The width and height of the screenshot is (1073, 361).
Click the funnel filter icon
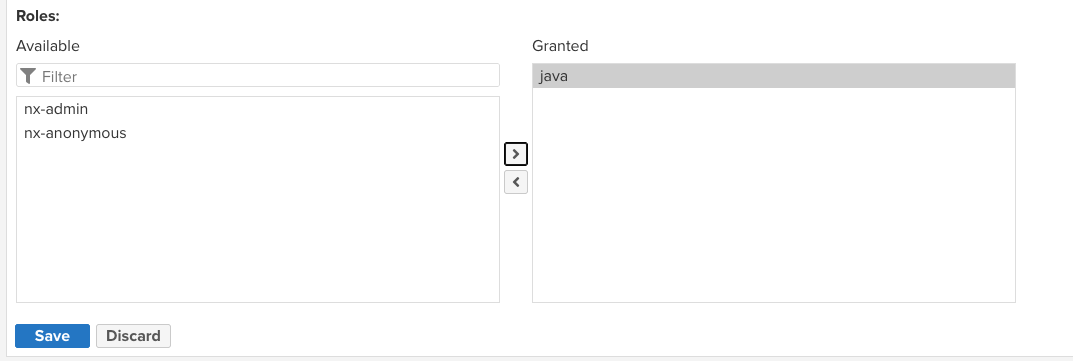click(x=27, y=76)
